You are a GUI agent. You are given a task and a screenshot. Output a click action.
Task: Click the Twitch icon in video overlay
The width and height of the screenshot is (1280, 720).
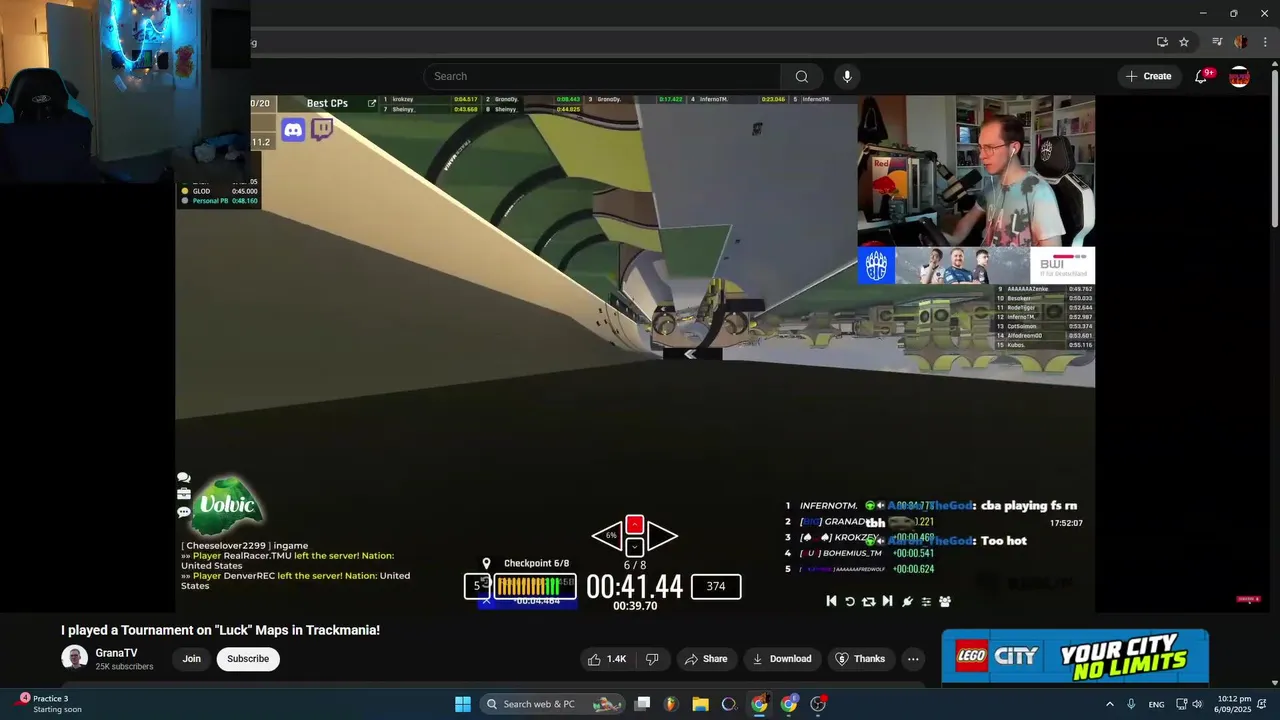322,129
